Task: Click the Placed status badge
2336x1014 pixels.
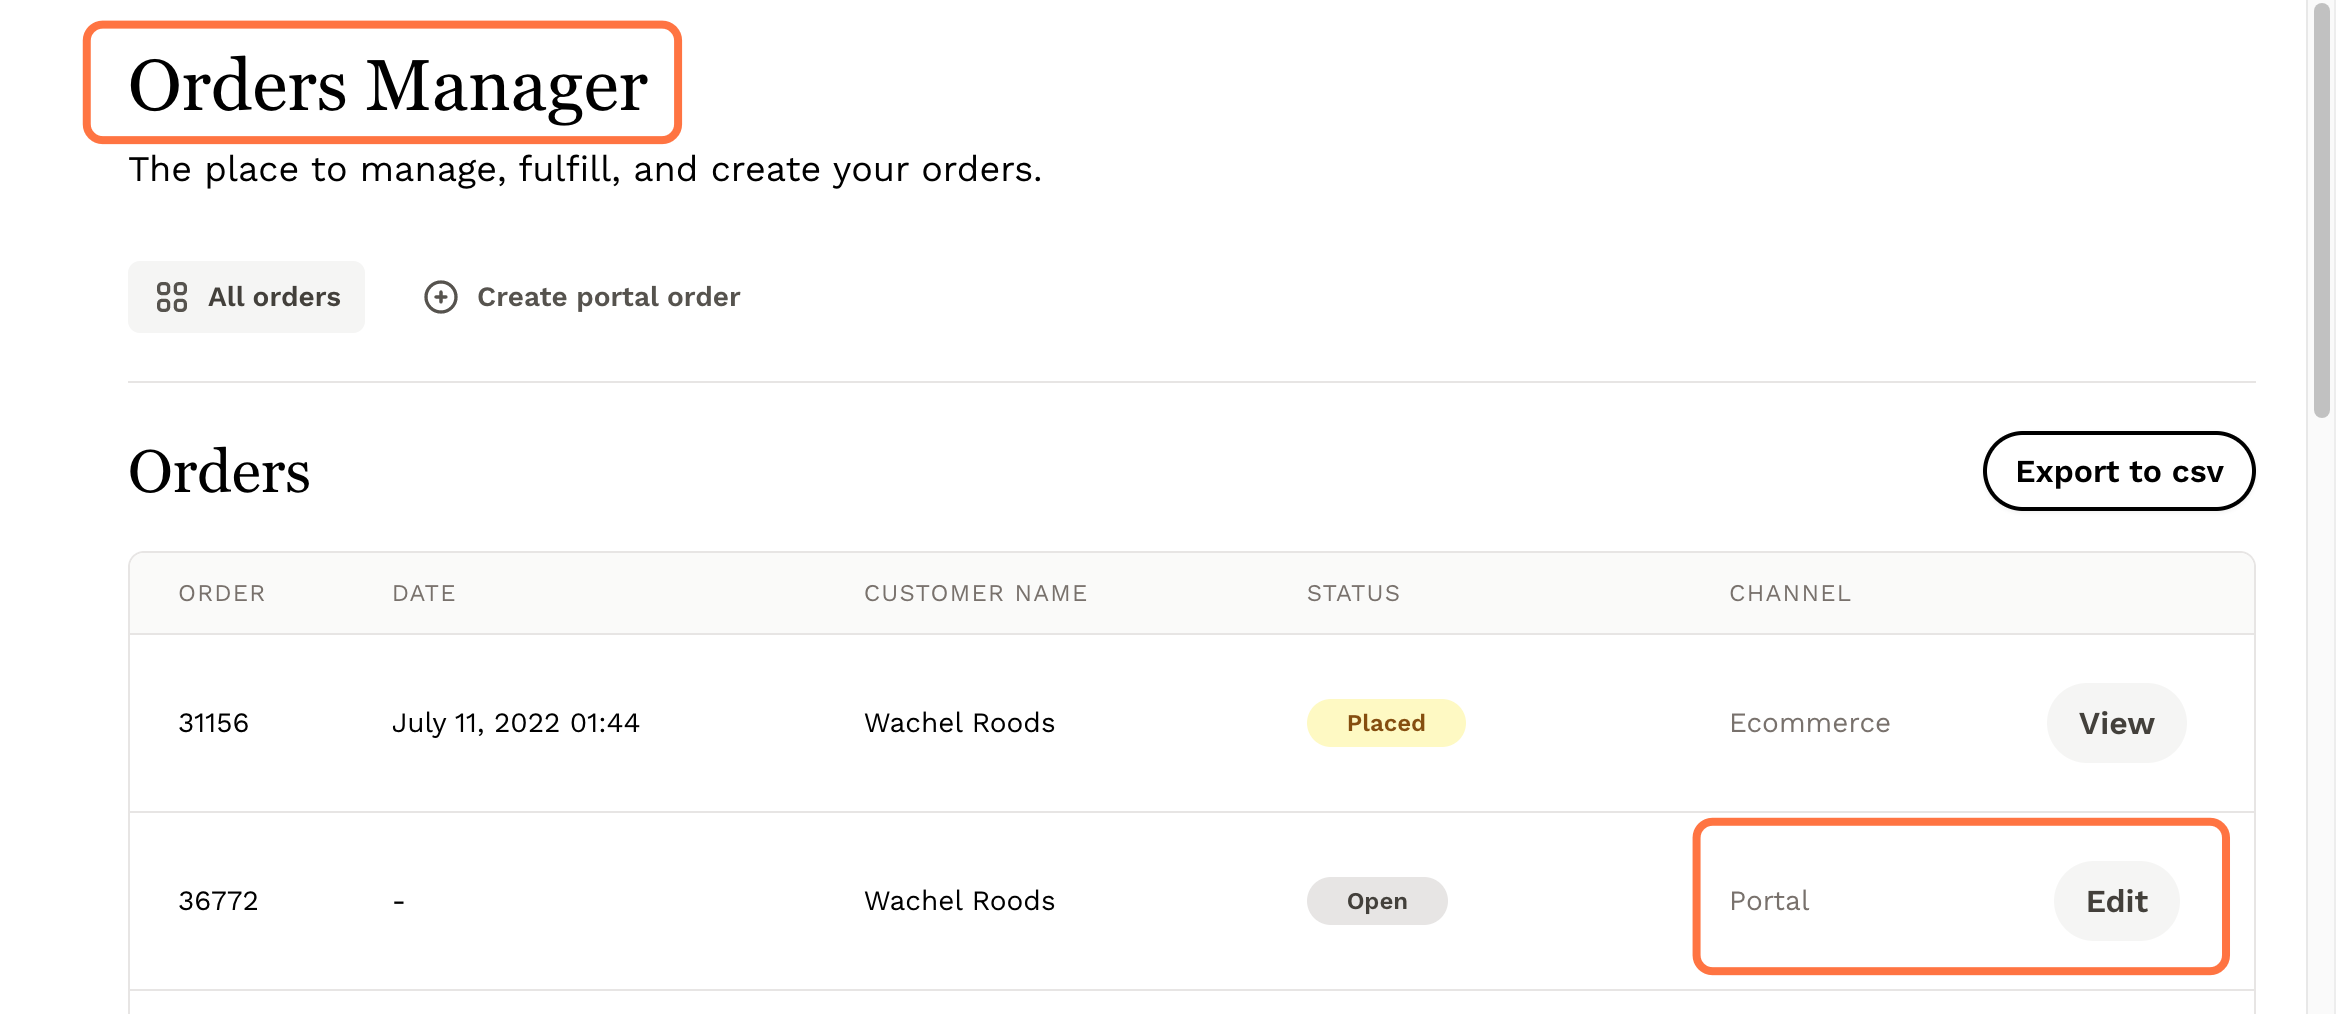Action: point(1385,723)
